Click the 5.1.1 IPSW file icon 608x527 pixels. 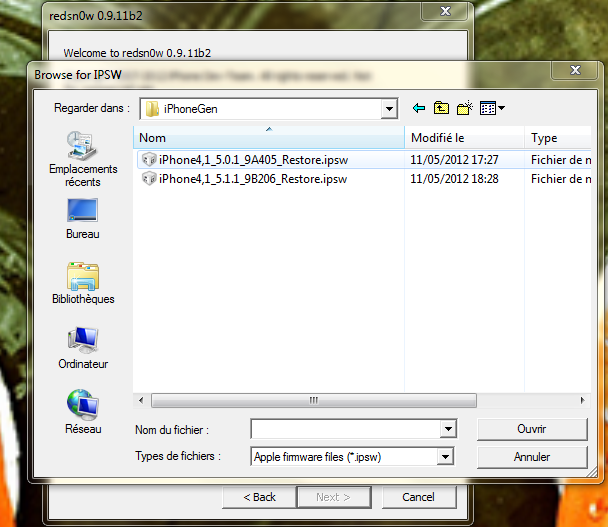coord(149,179)
